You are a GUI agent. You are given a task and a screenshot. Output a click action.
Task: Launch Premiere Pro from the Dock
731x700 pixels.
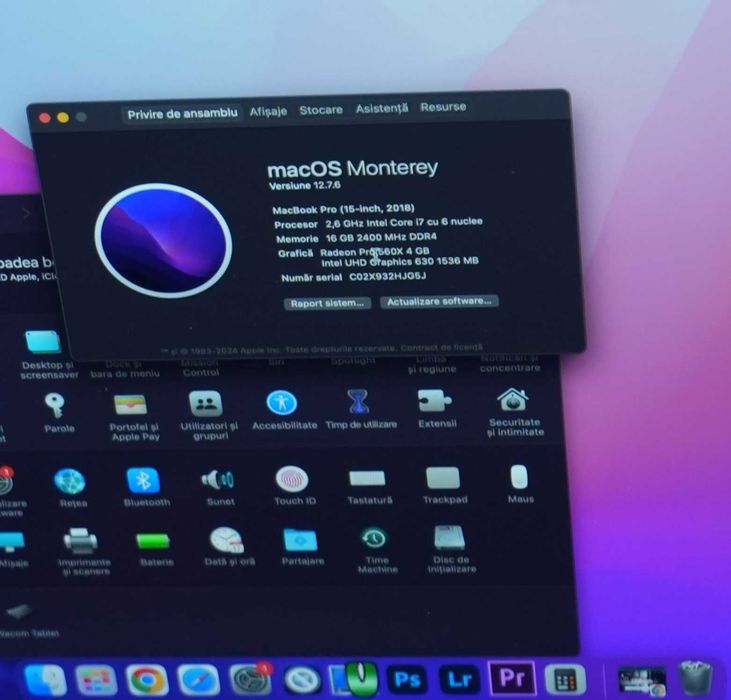click(511, 677)
